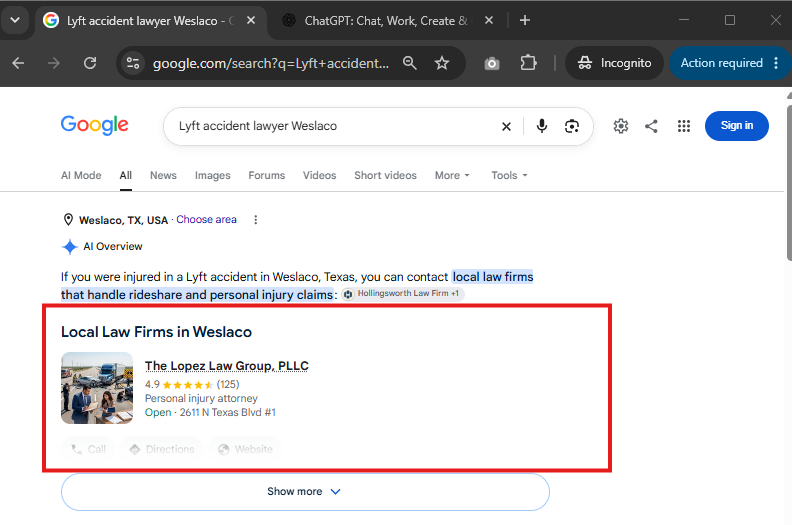The image size is (792, 525).
Task: Click the AI Overview sparkle icon
Action: point(69,247)
